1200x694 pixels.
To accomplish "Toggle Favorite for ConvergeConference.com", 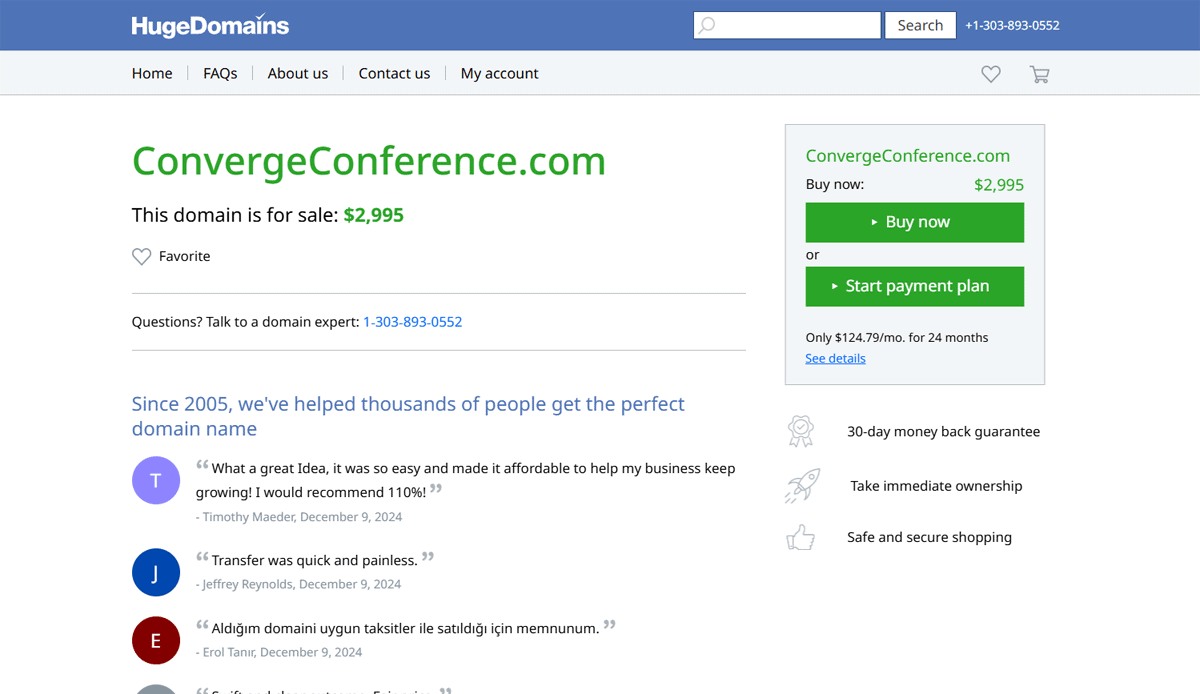I will [171, 256].
